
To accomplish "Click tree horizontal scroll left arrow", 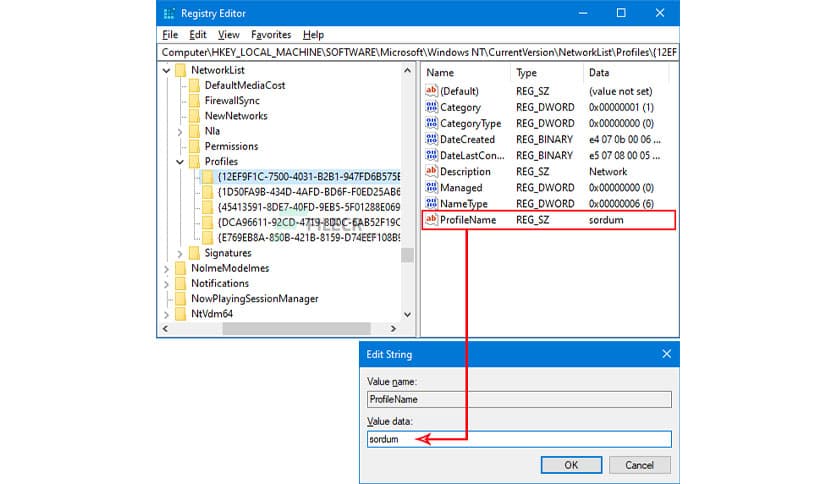I will coord(165,328).
